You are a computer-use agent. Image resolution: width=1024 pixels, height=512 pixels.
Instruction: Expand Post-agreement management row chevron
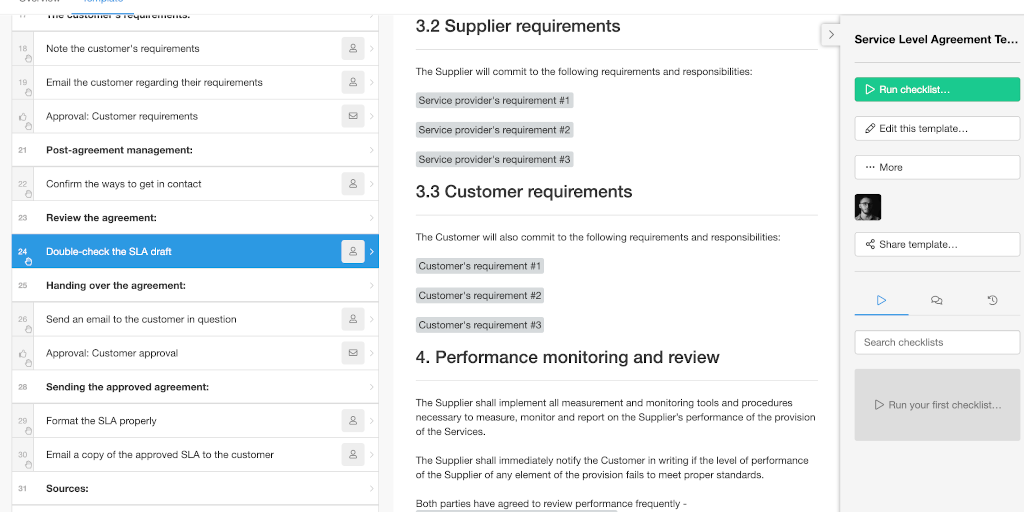point(372,150)
